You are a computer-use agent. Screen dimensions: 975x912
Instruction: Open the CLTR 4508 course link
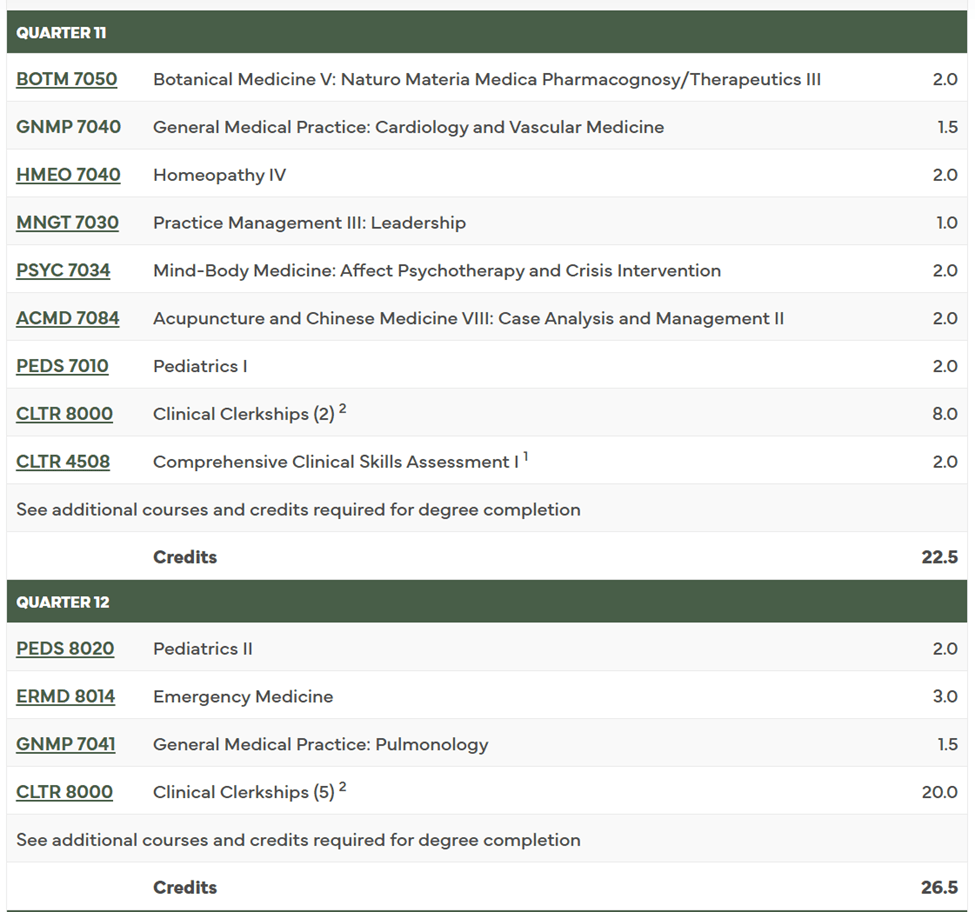(63, 462)
